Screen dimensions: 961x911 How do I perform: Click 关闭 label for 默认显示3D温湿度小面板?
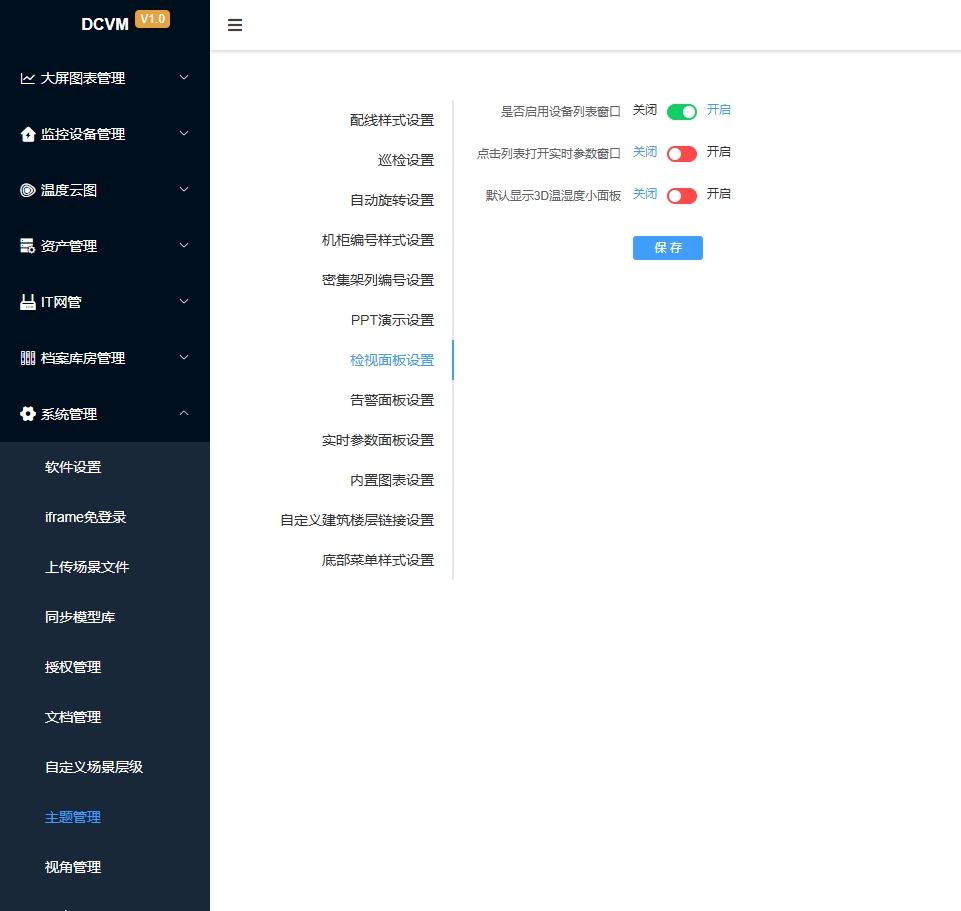645,194
